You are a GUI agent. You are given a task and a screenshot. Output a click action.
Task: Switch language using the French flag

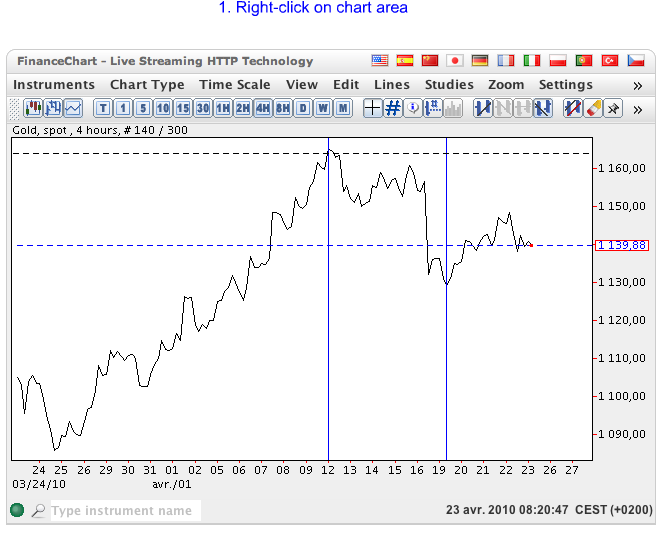point(506,61)
